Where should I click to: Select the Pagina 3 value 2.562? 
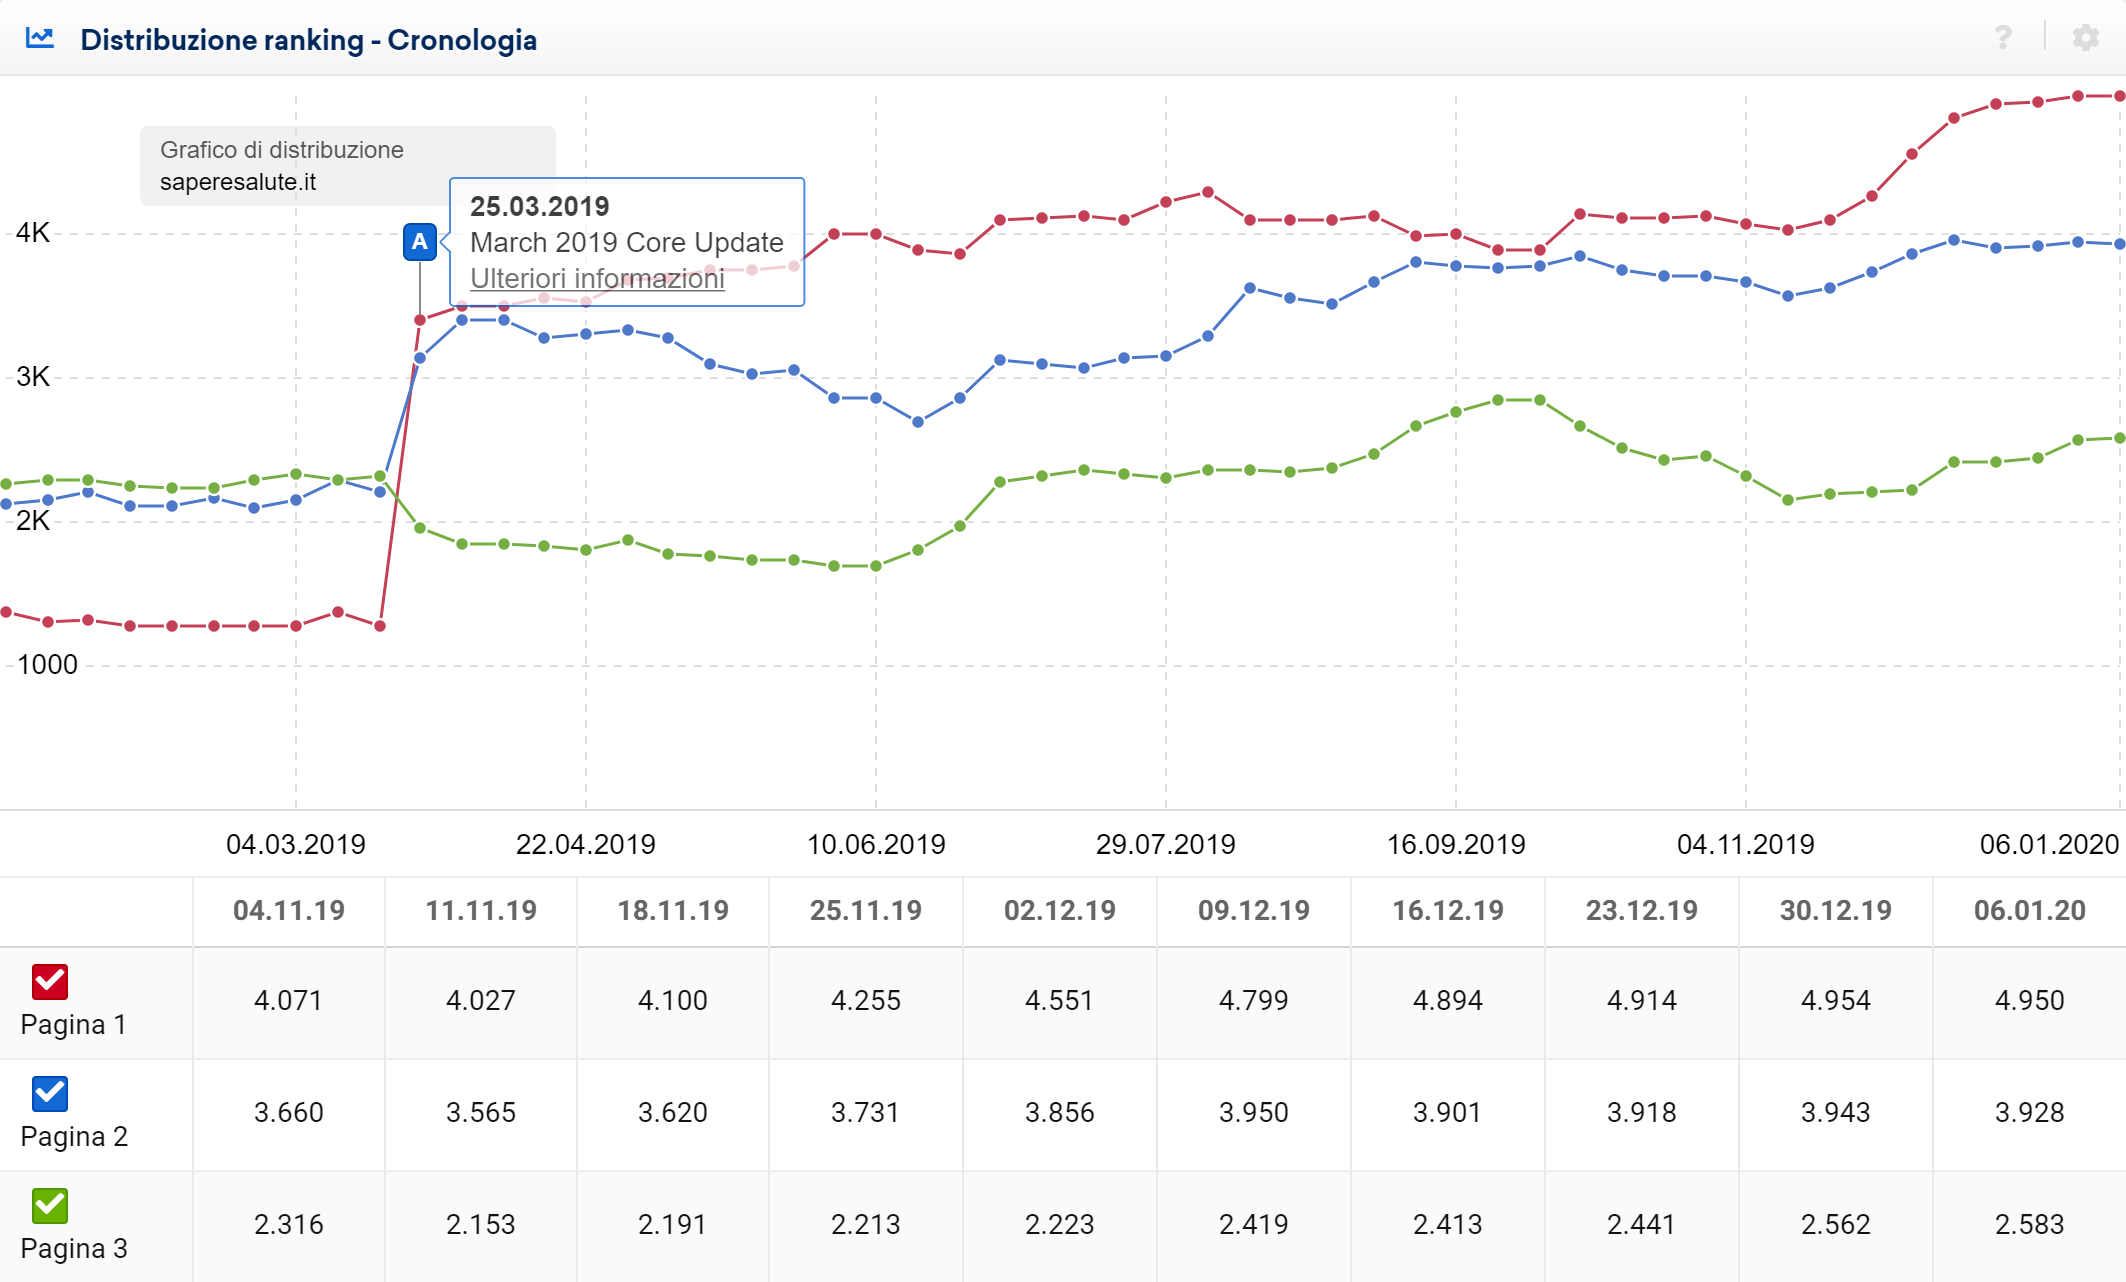(1836, 1225)
